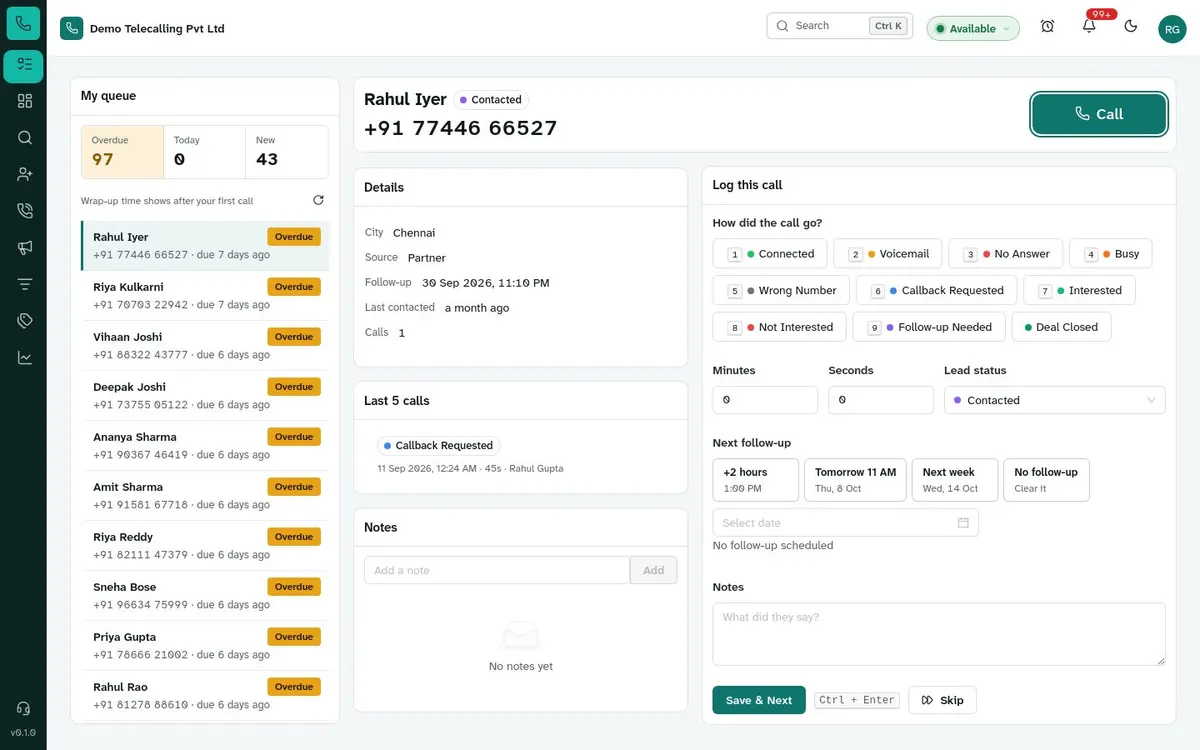
Task: Select the Voicemail call outcome
Action: point(888,254)
